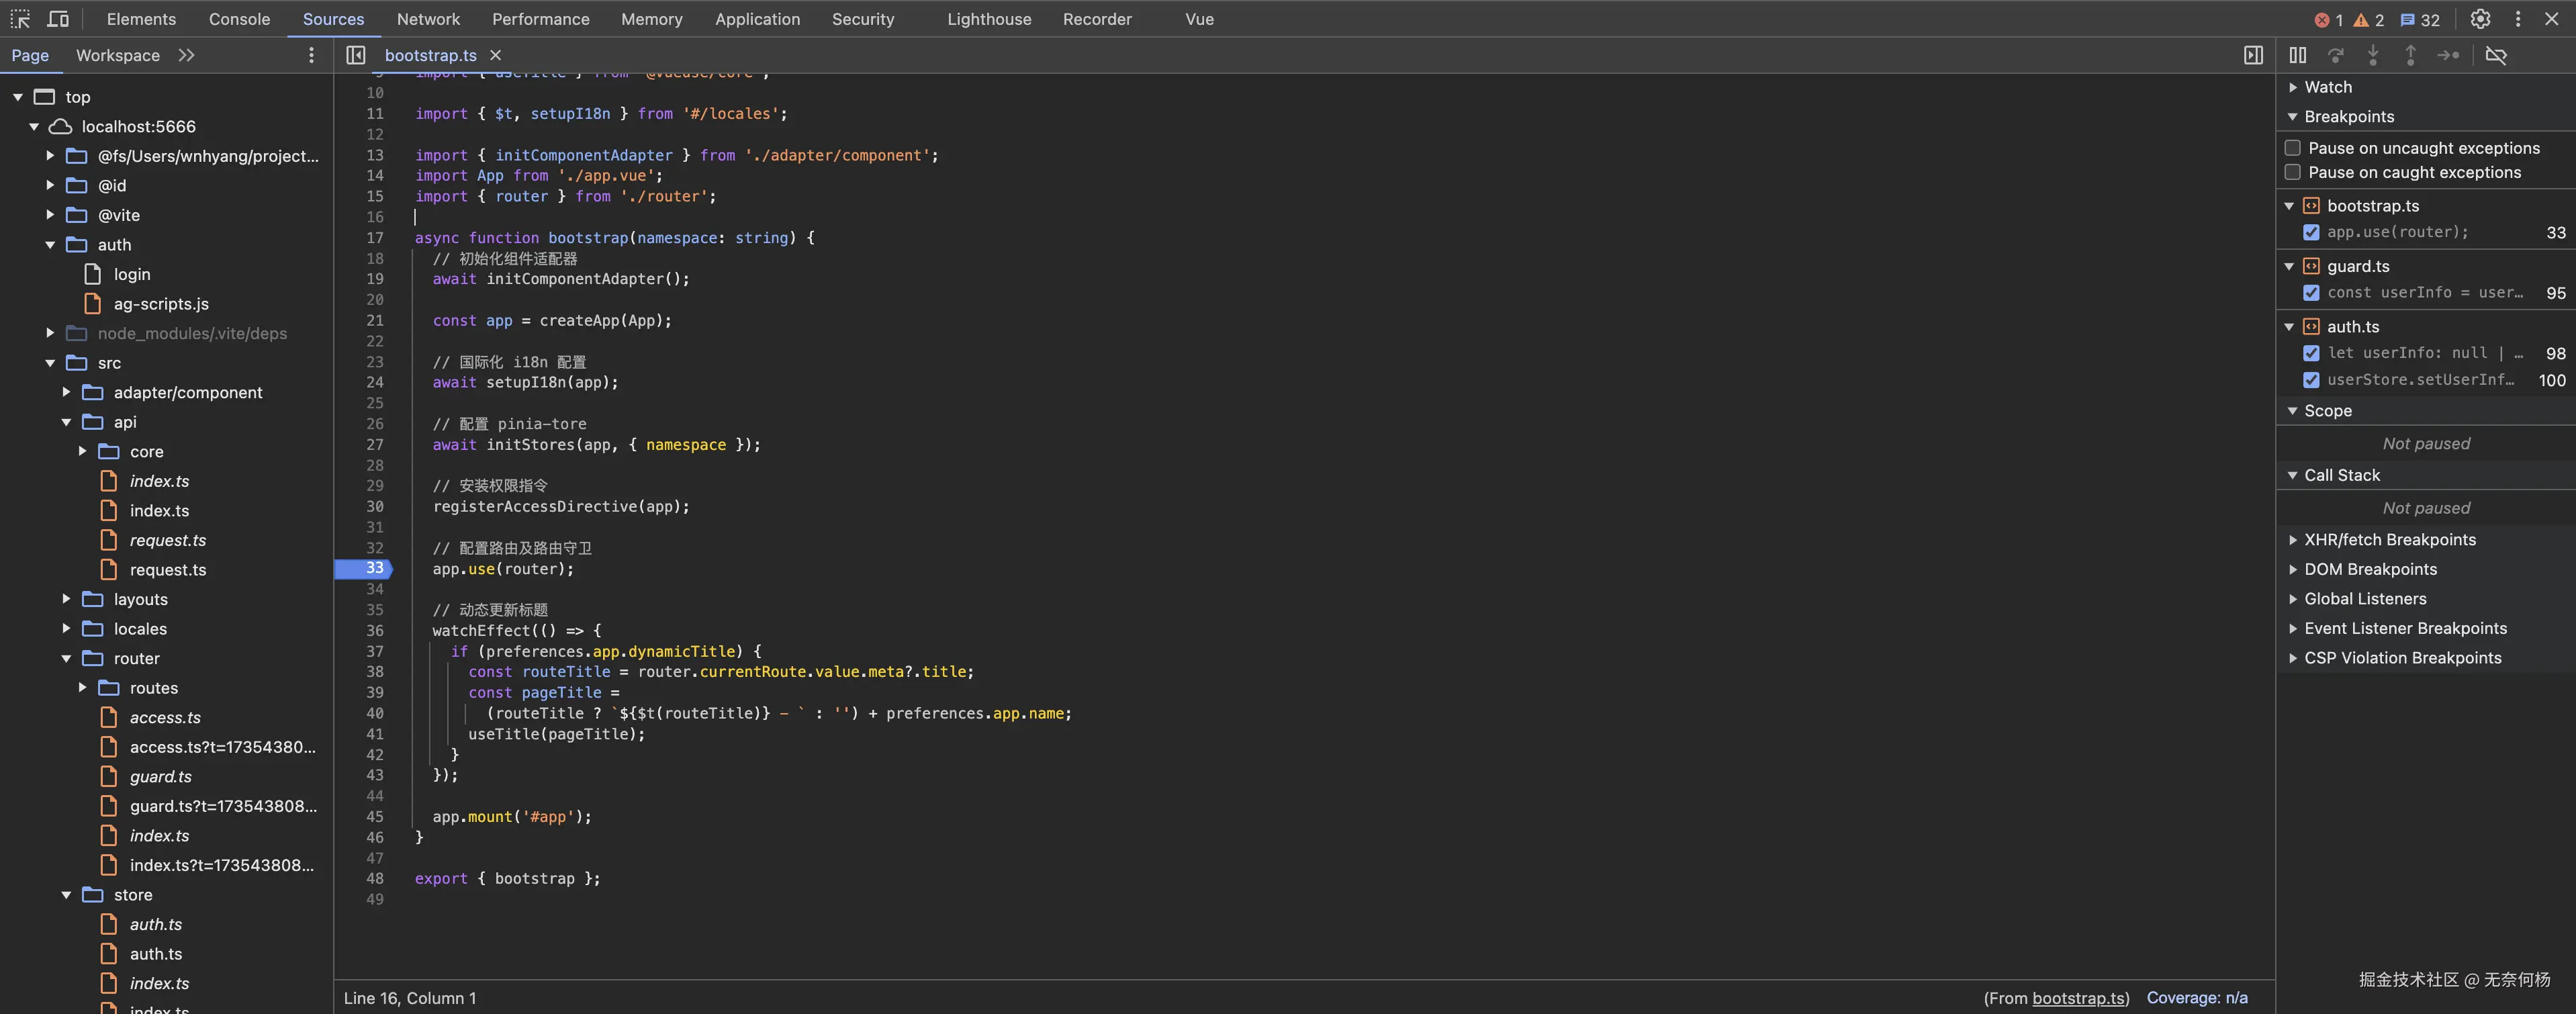2576x1014 pixels.
Task: Hide the file navigator sidebar icon
Action: 356,55
